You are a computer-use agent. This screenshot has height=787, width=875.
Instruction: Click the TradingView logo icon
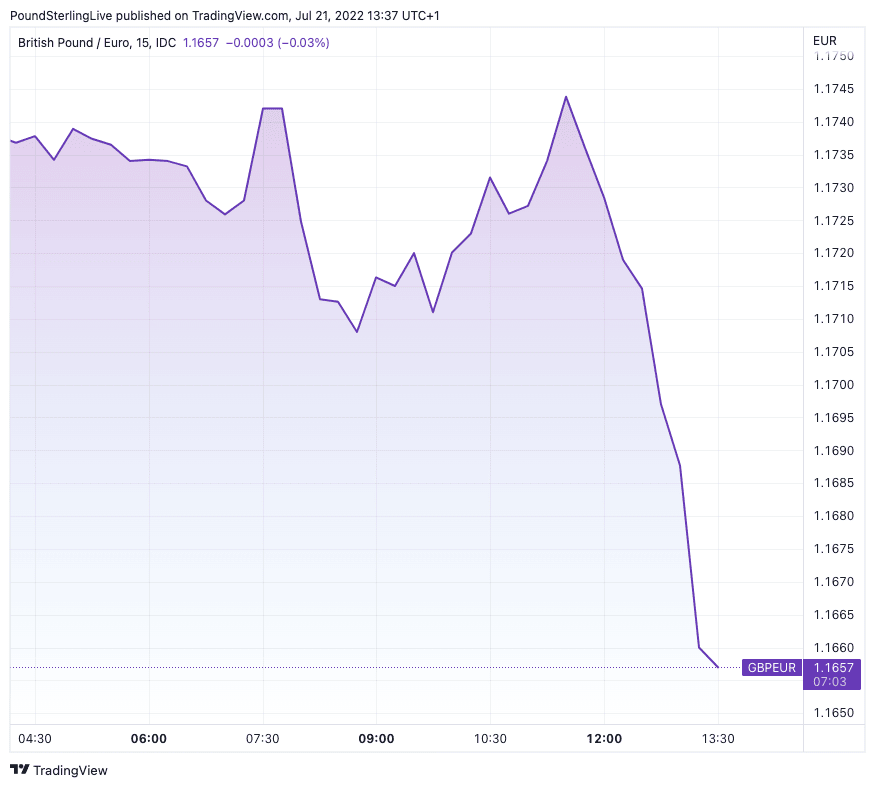pos(19,770)
